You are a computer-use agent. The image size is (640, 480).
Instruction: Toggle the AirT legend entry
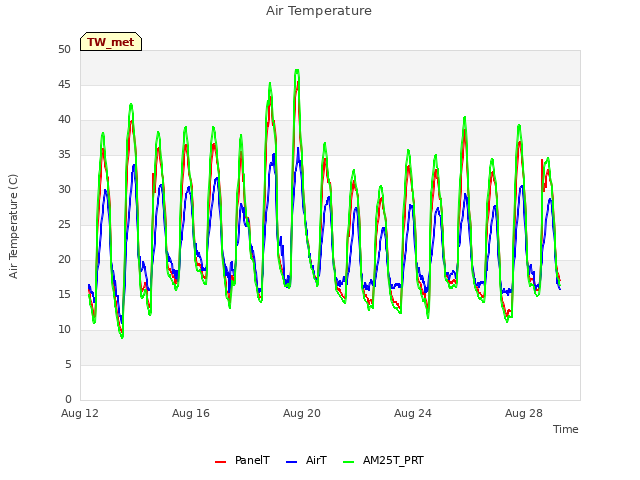(x=307, y=460)
